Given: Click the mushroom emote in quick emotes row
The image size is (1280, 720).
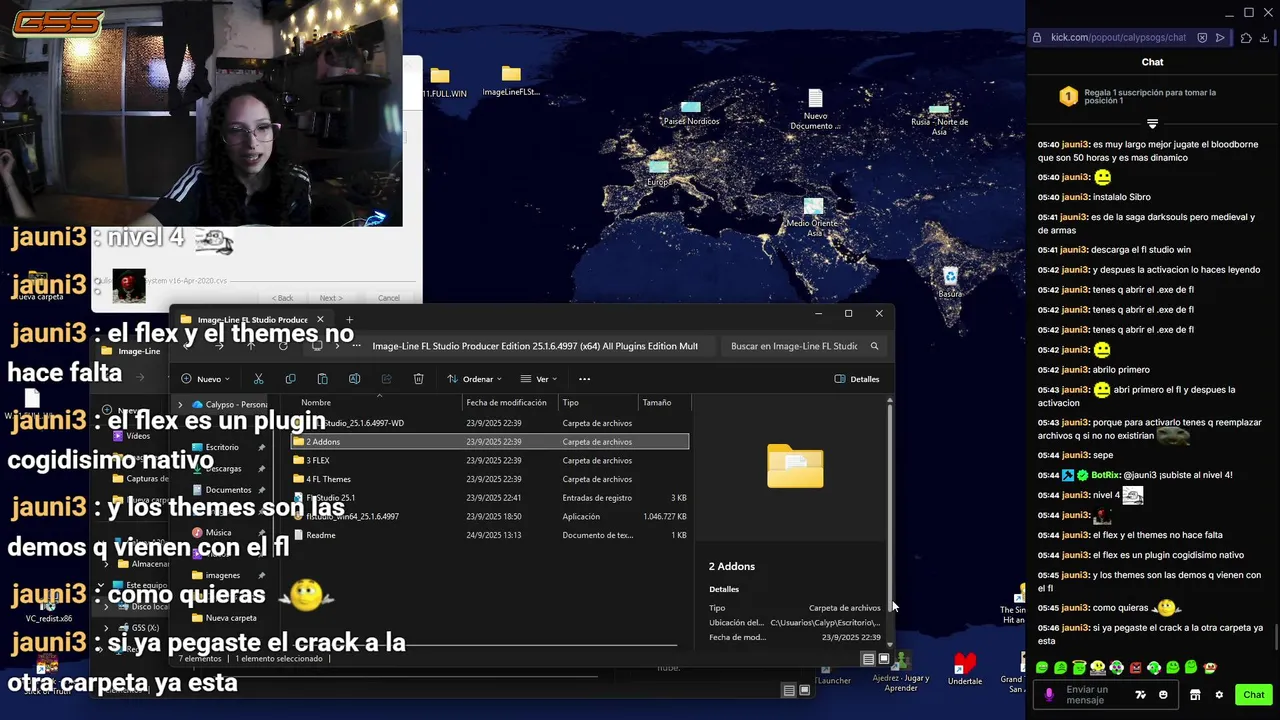Looking at the screenshot, I should point(1211,667).
